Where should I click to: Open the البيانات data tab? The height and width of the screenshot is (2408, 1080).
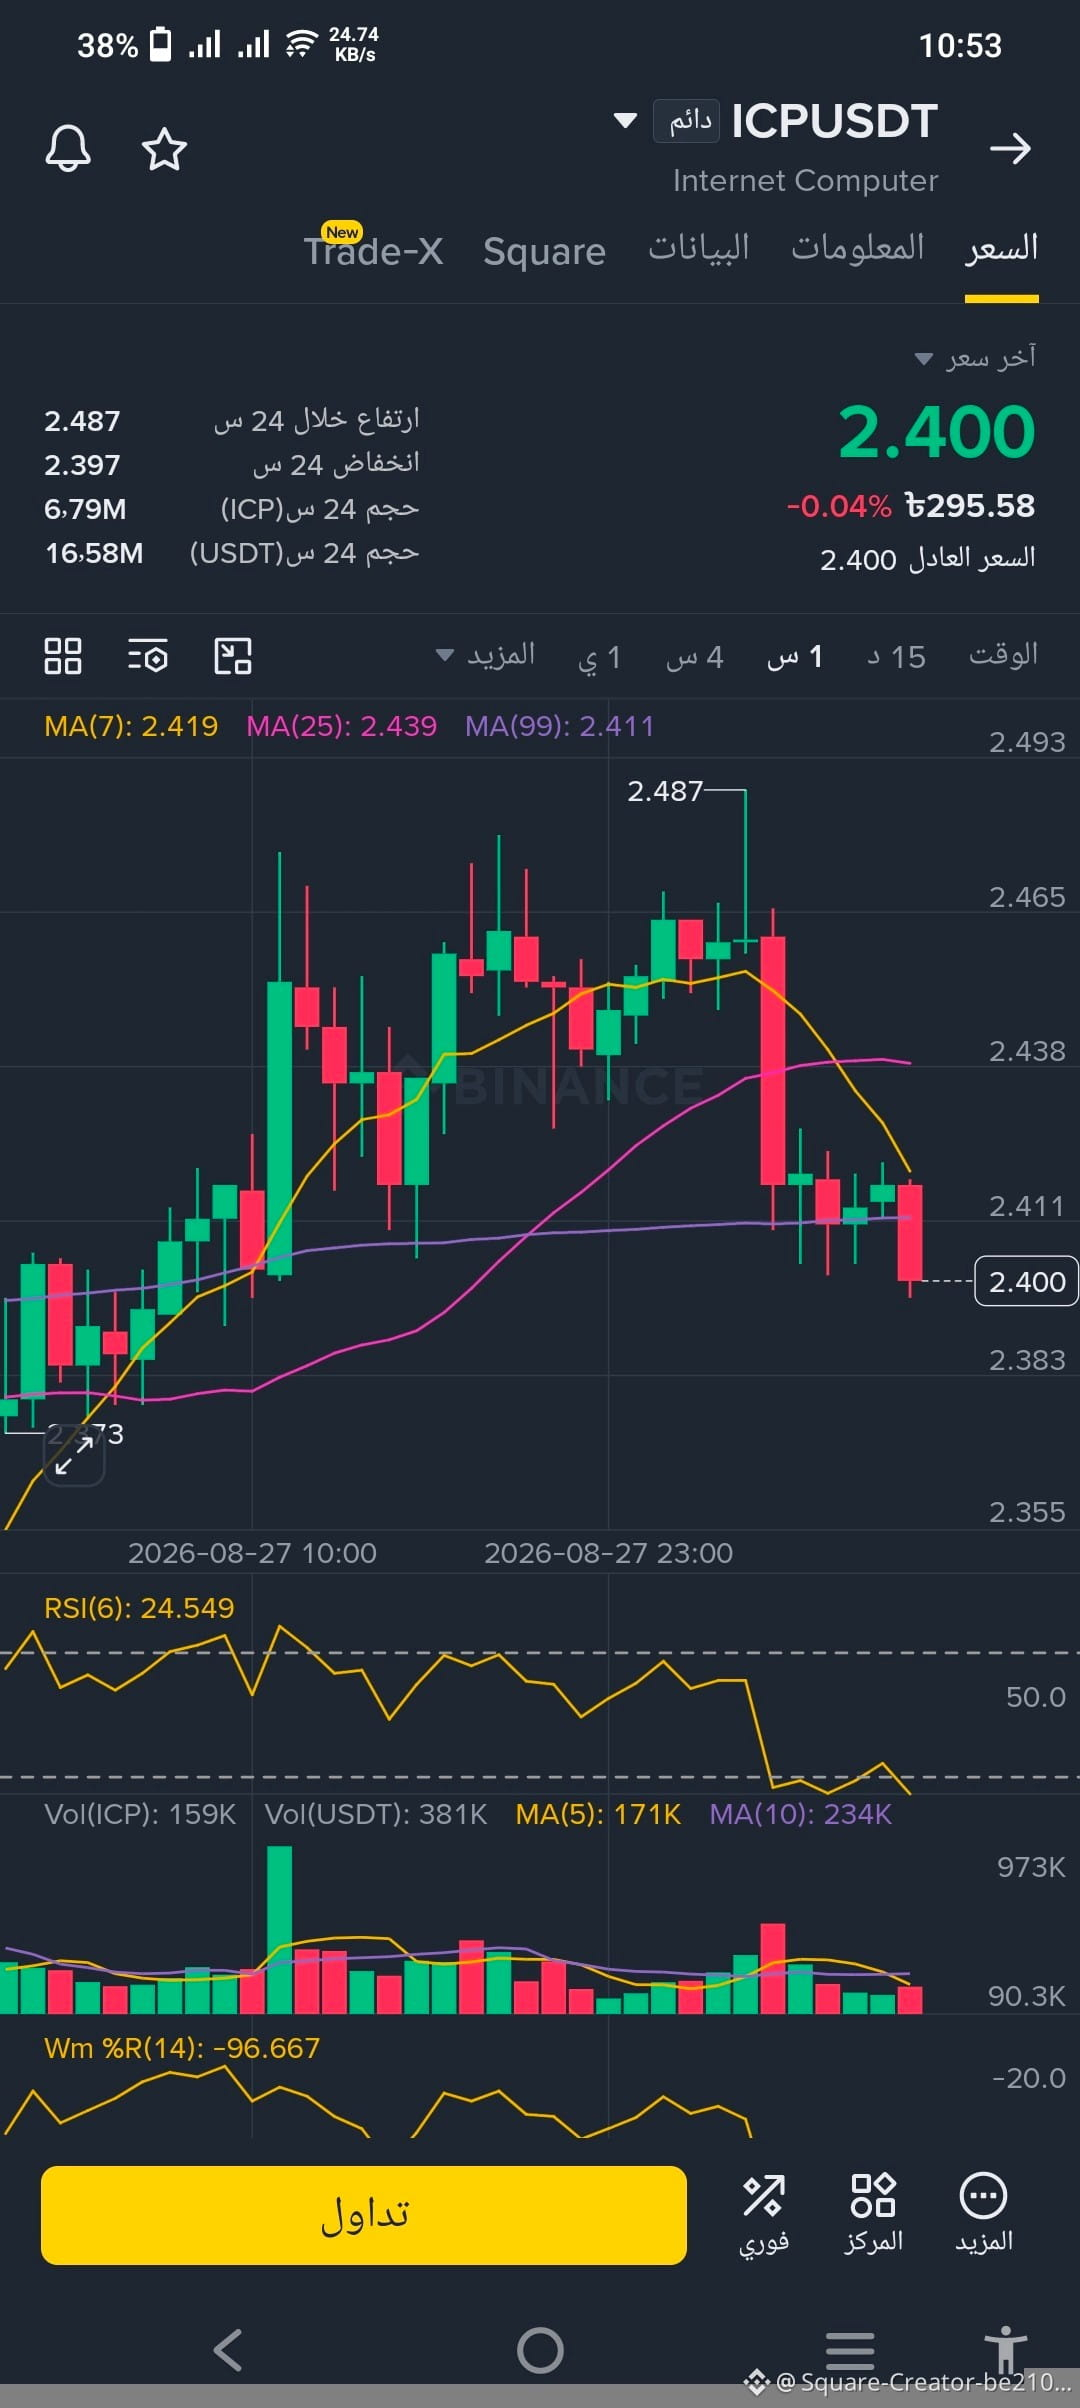[698, 249]
